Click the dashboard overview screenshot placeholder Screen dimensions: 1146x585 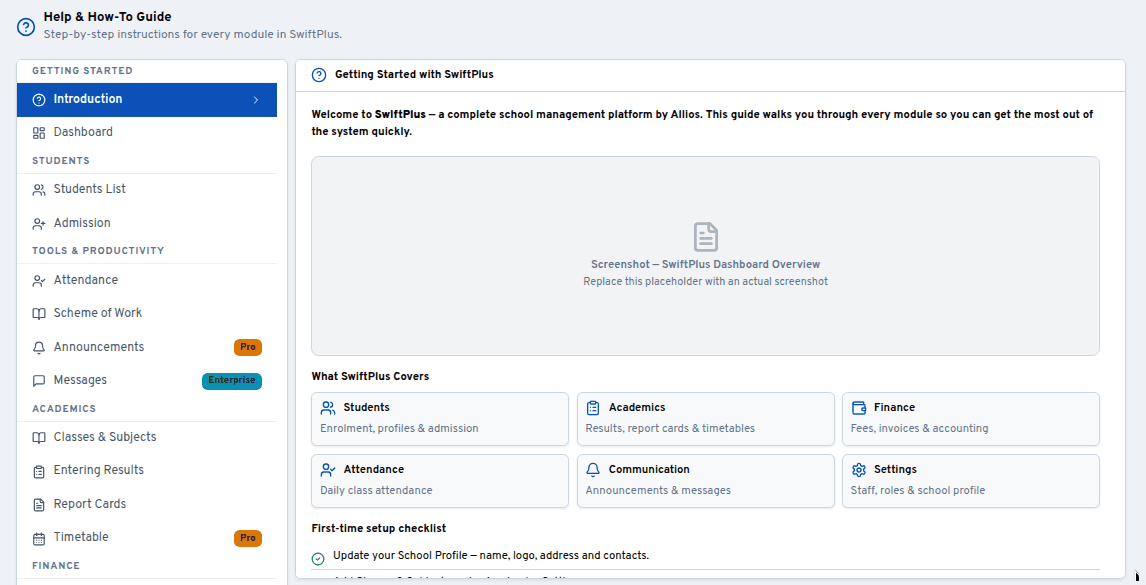(x=705, y=256)
